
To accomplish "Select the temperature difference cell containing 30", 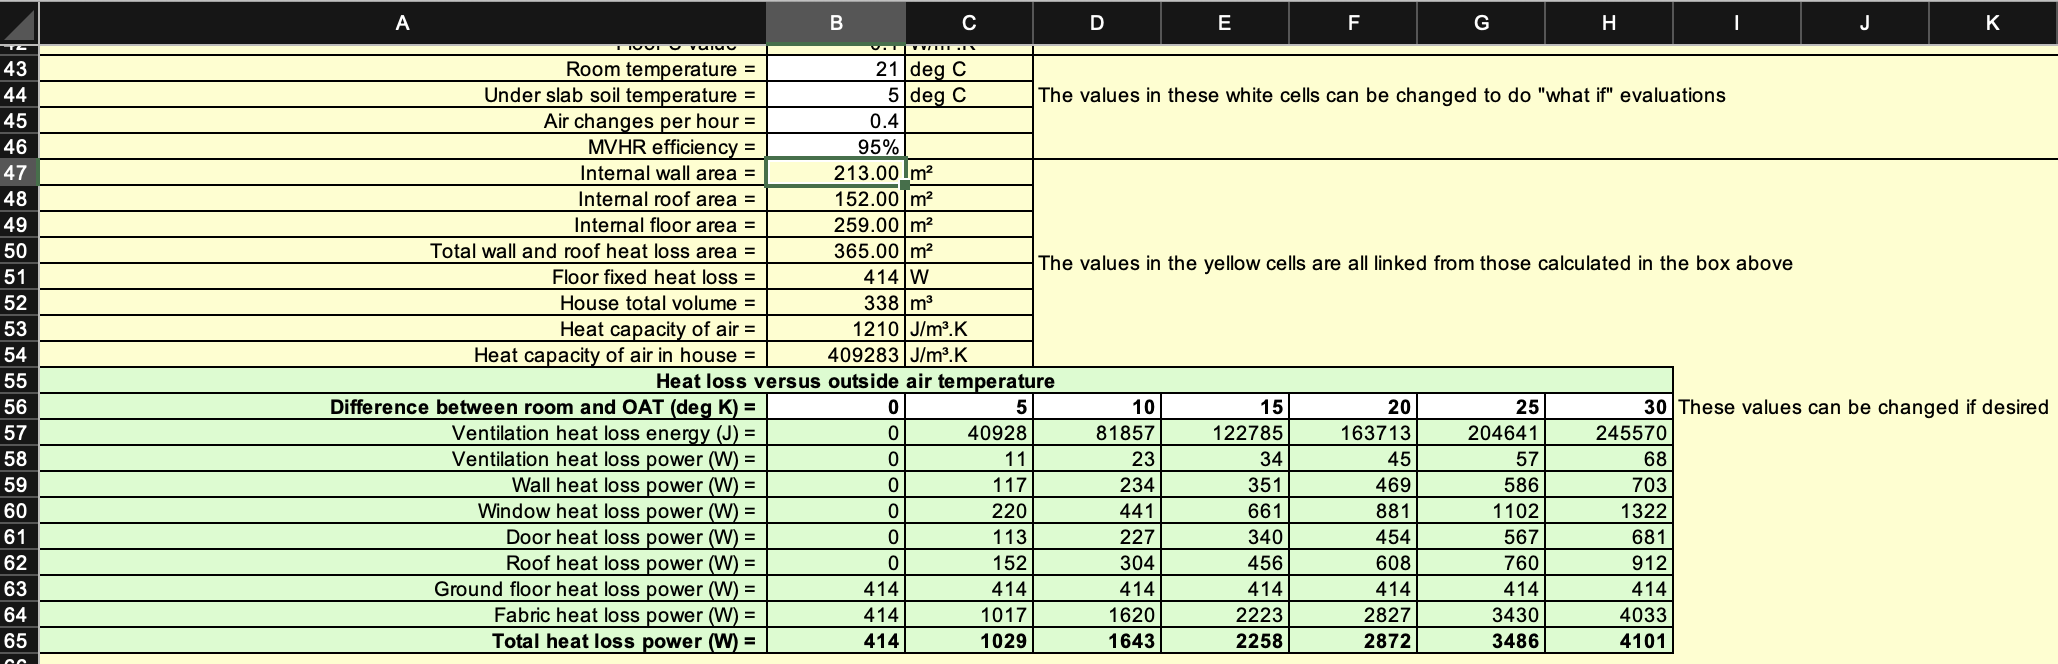I will 1608,407.
